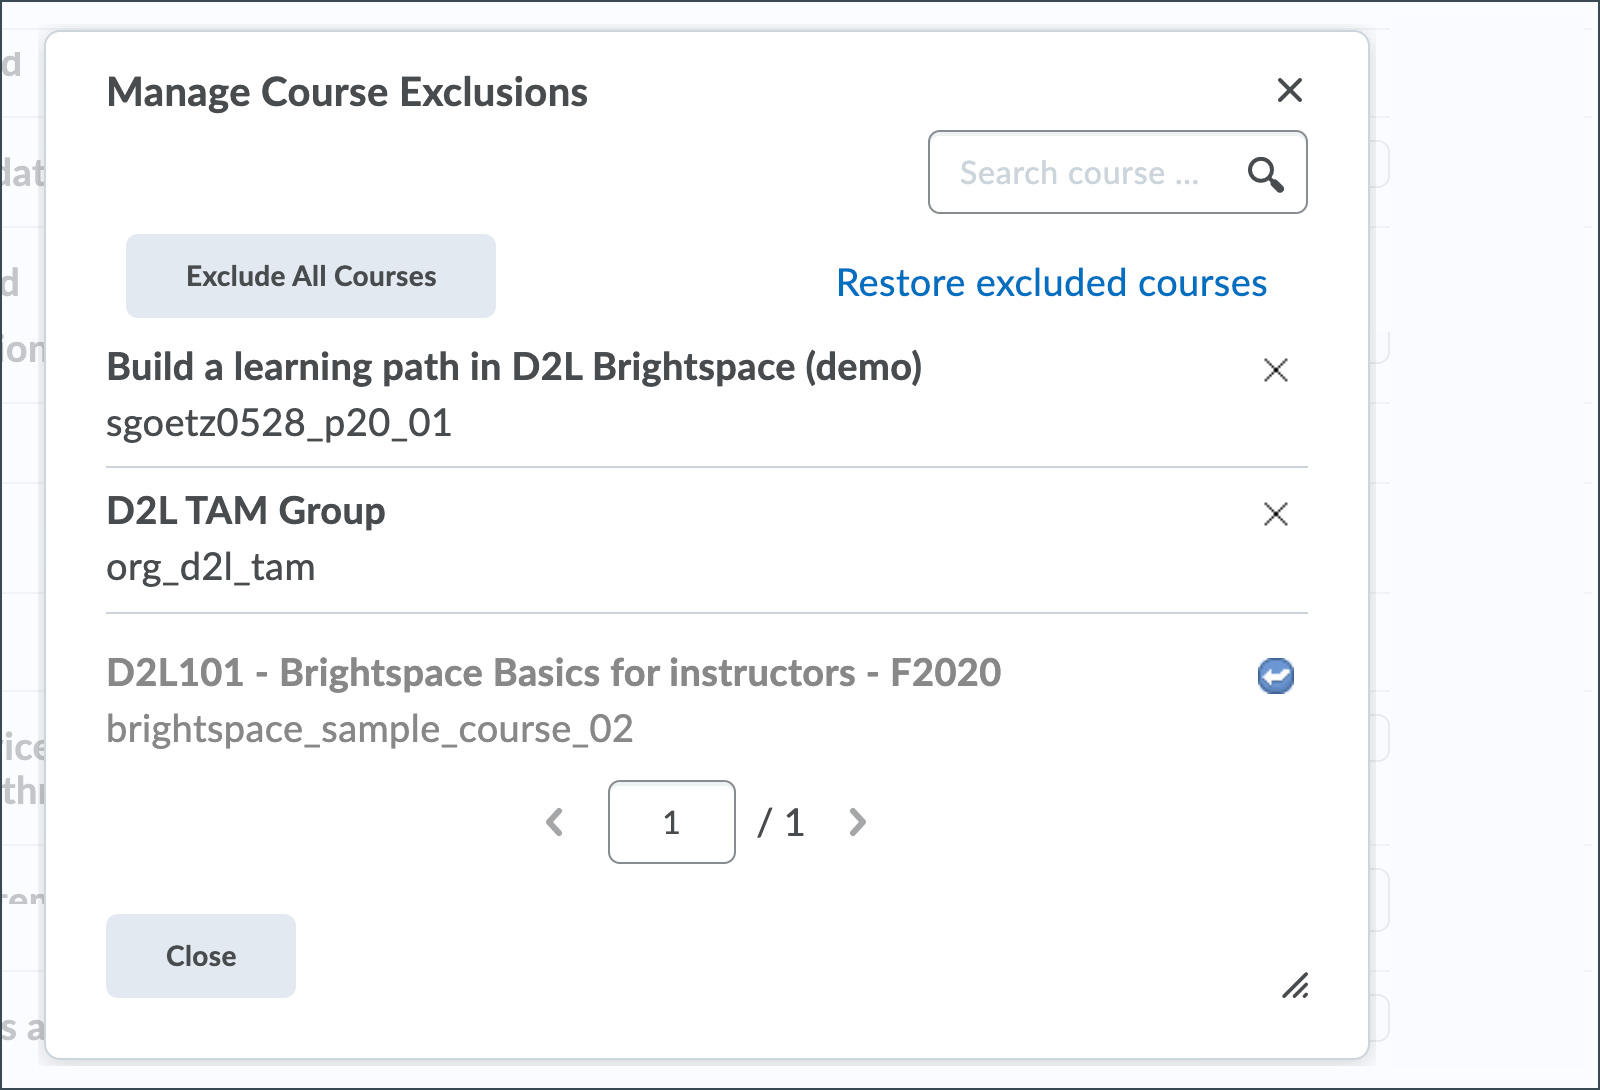Viewport: 1600px width, 1090px height.
Task: Click the magnifying glass search icon
Action: tap(1265, 174)
